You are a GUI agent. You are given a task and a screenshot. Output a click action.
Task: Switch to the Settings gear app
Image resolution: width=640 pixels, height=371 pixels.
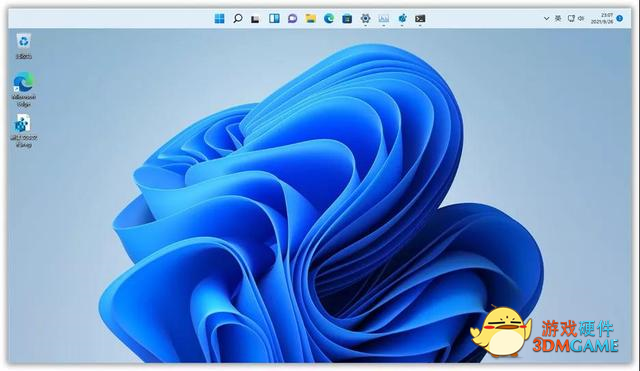coord(365,18)
